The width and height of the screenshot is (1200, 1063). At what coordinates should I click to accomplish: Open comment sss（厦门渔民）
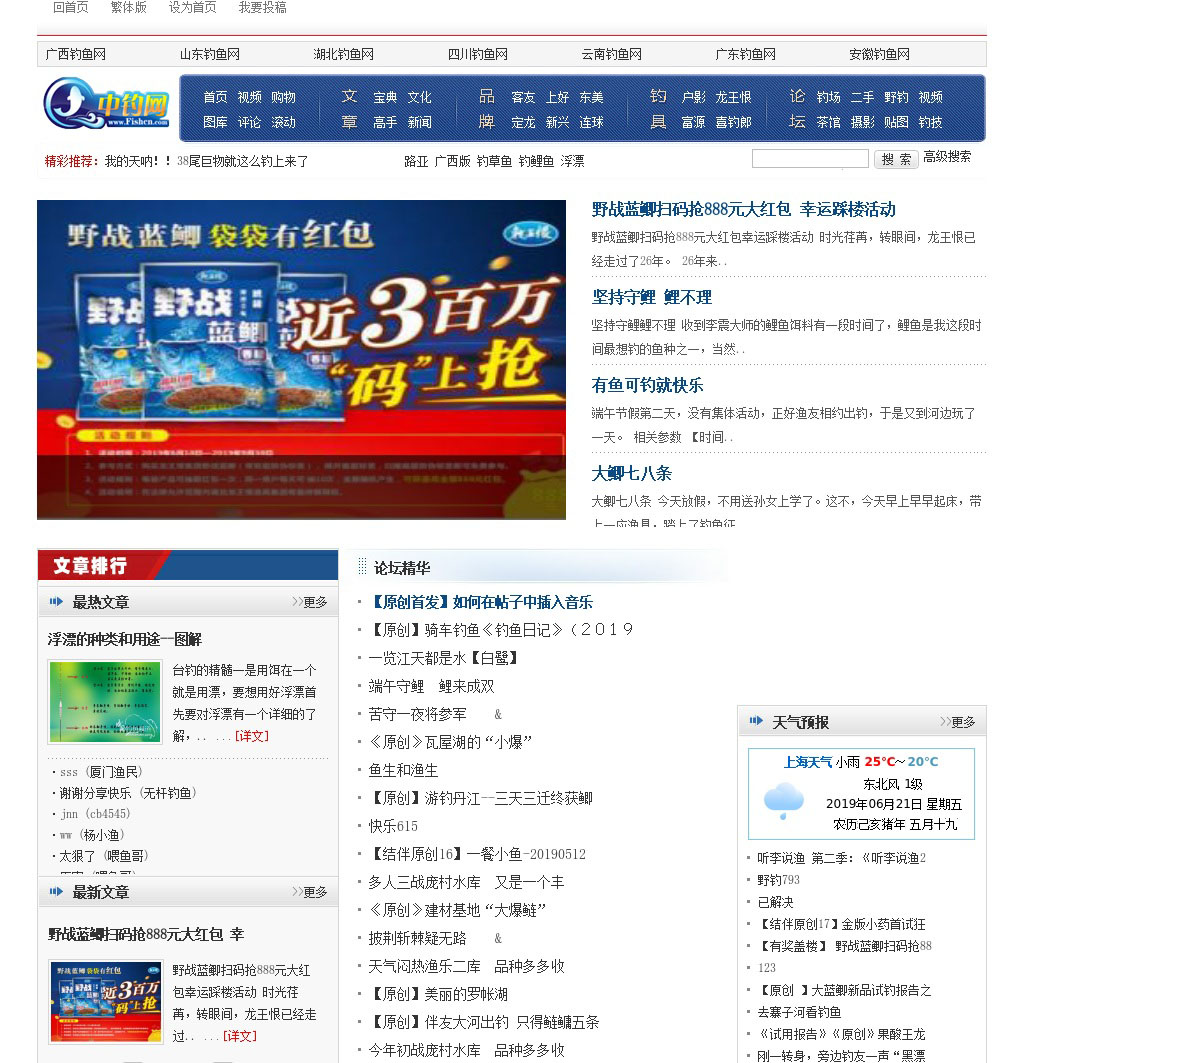pos(101,772)
